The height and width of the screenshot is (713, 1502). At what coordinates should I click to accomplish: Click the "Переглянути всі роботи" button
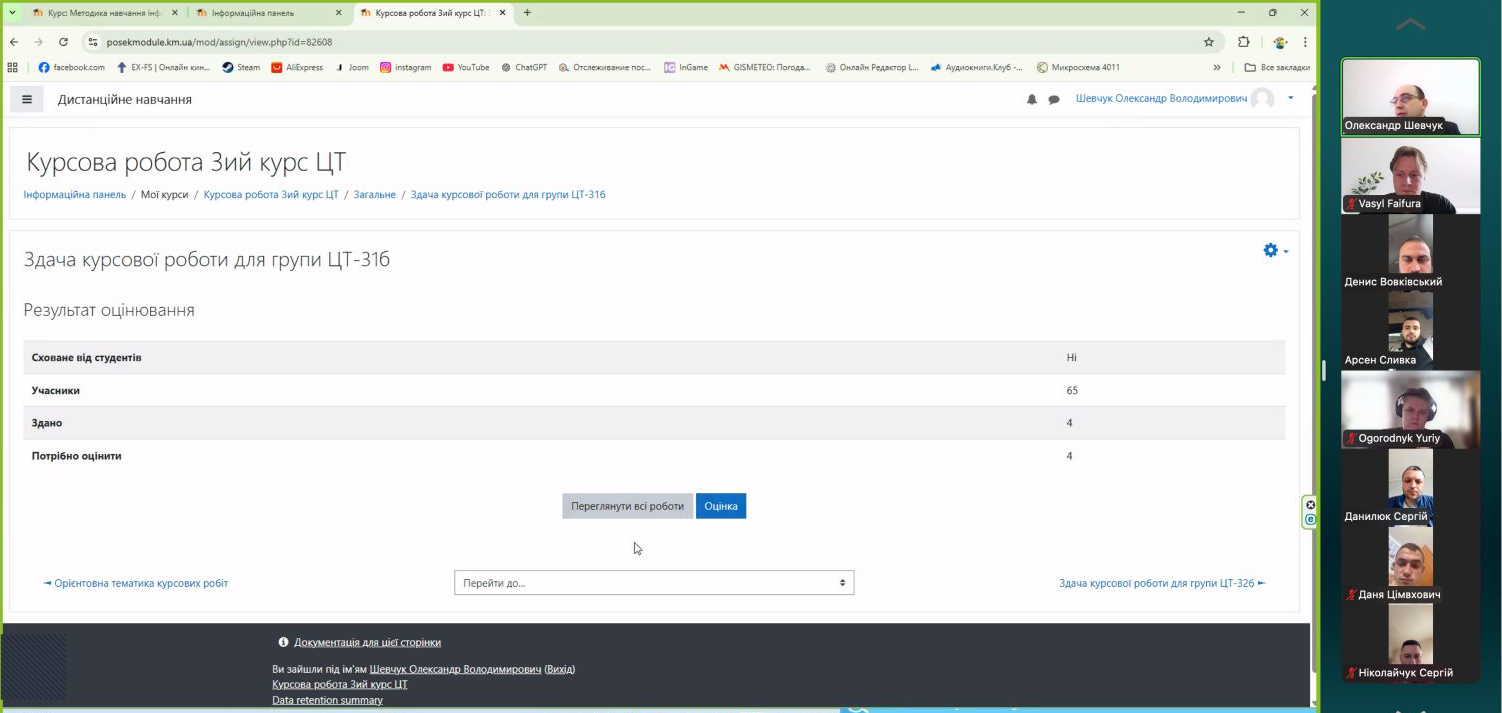point(627,506)
